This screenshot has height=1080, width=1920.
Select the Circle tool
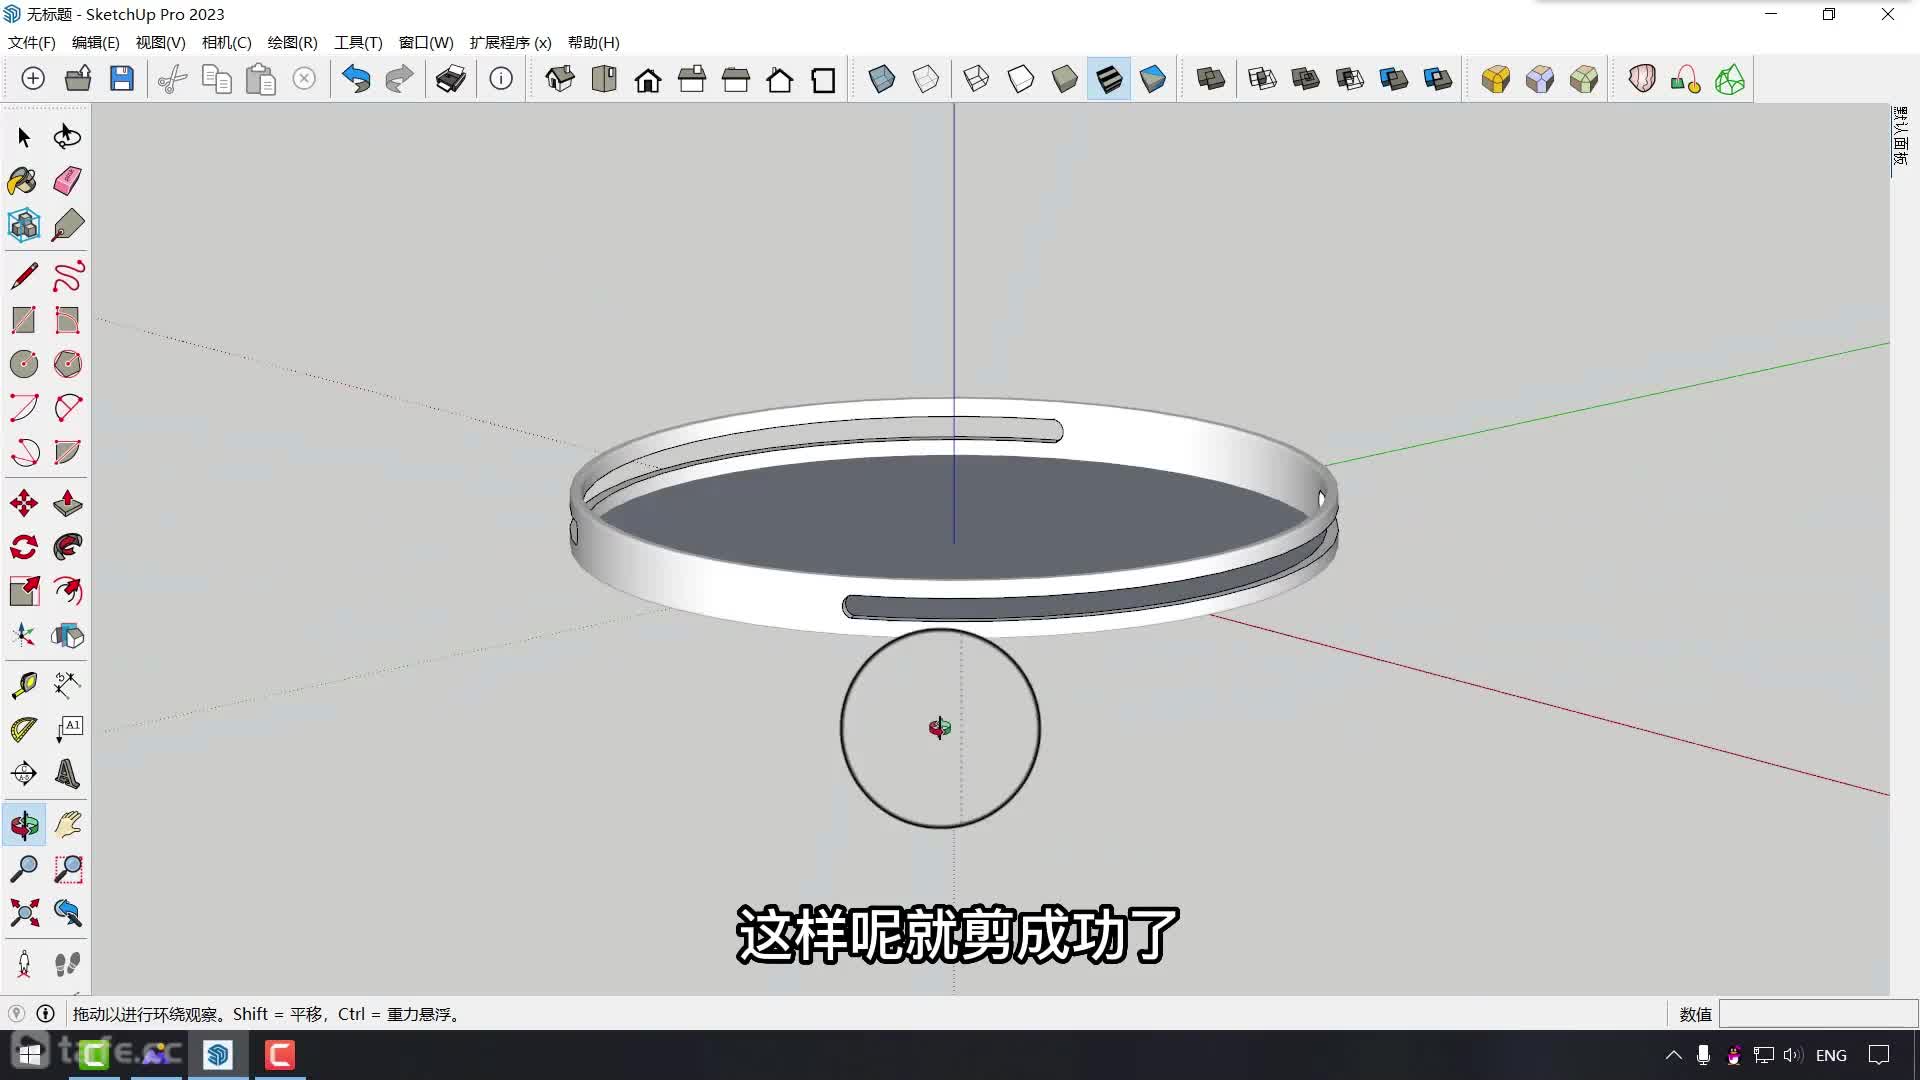point(24,363)
